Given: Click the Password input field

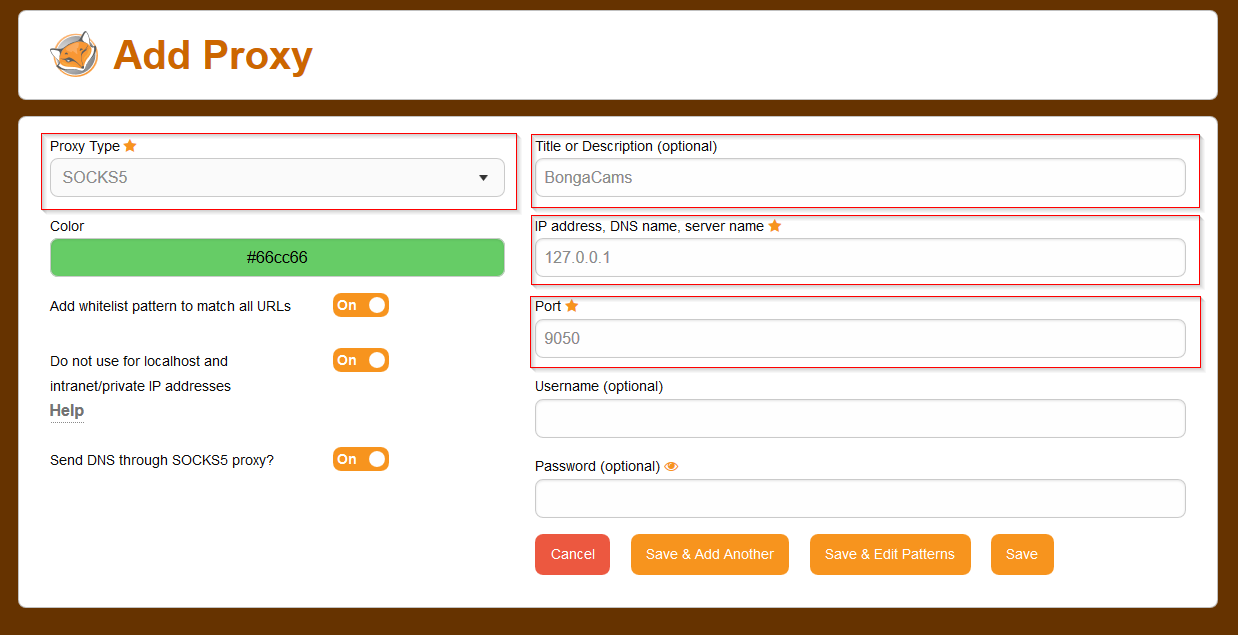Looking at the screenshot, I should tap(860, 499).
